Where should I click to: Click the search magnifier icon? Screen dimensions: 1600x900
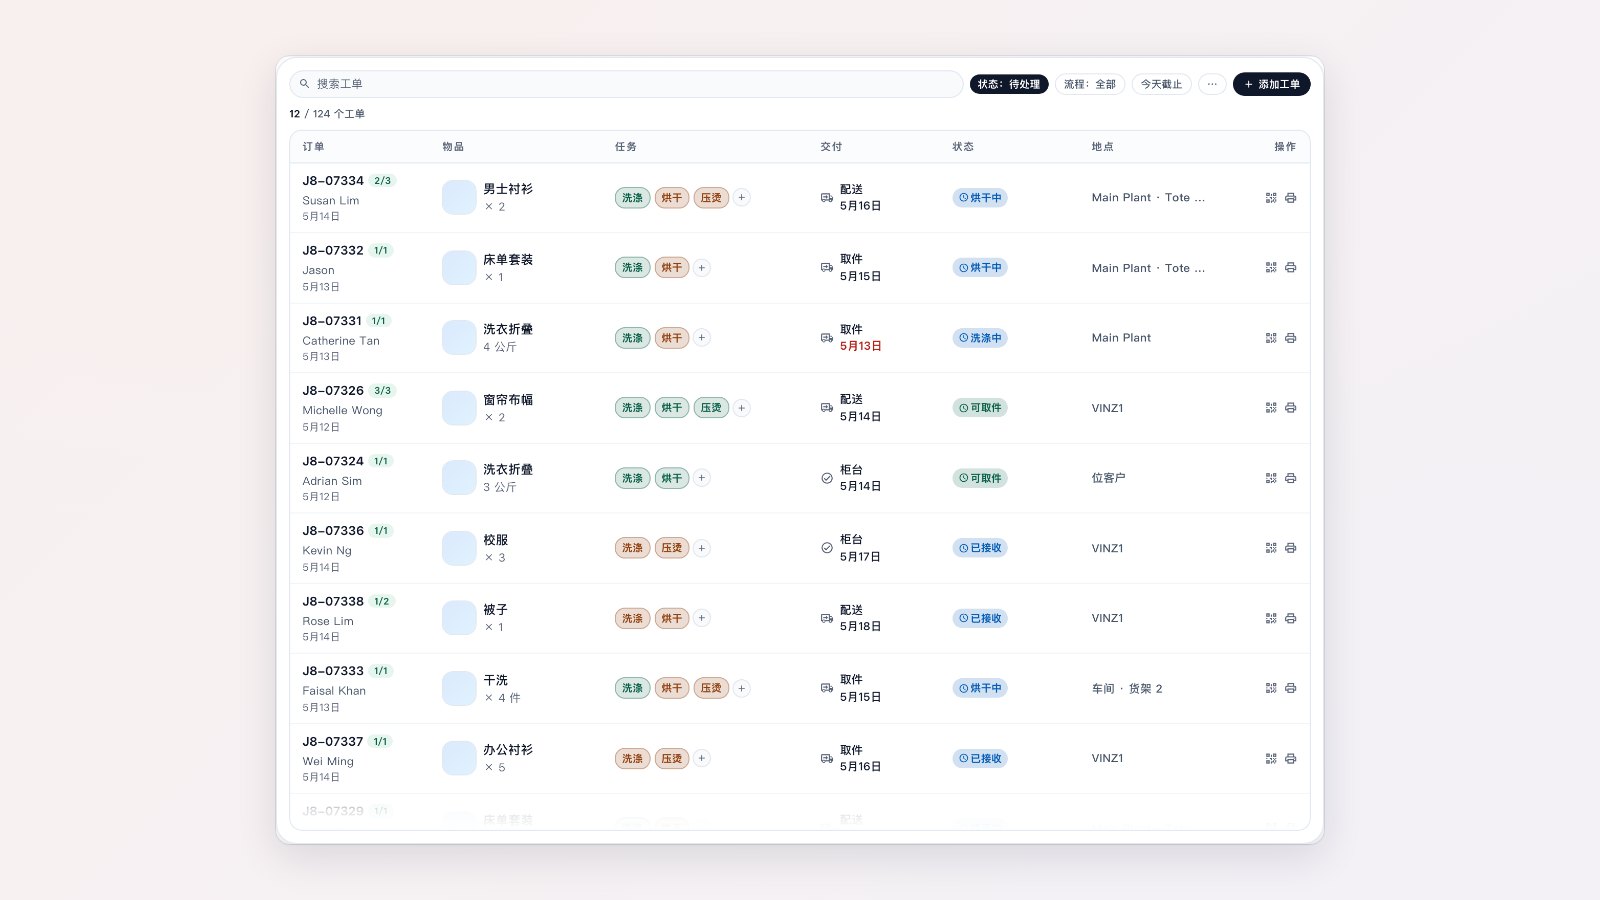tap(305, 84)
